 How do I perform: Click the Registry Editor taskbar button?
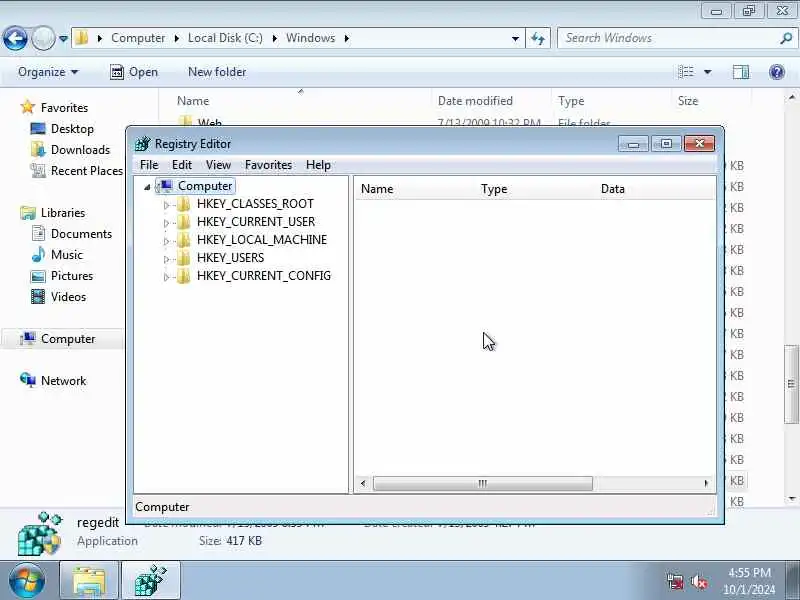[x=151, y=581]
